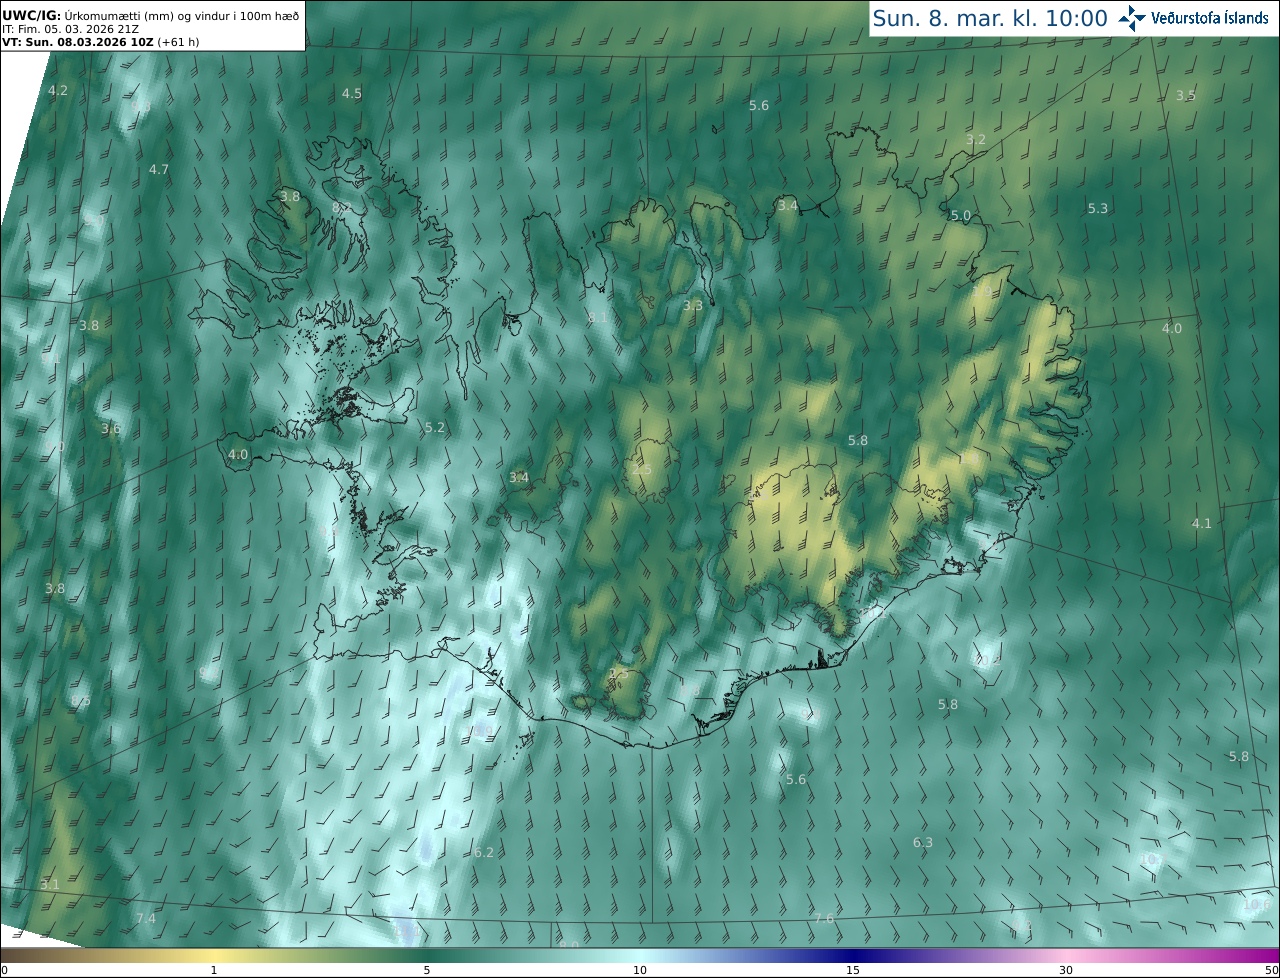Select the 'VT: Sun. 08.03.2026 10Z' line

101,42
